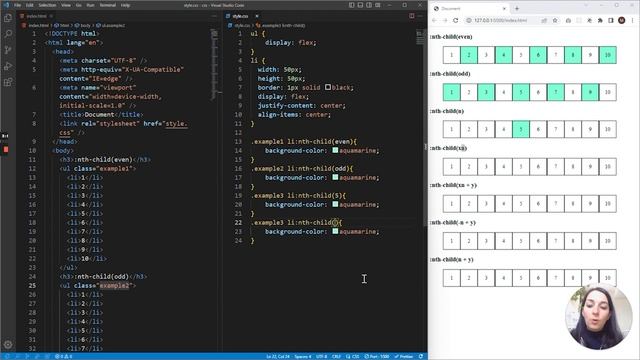Open the Explorer view in activity bar

(8, 18)
